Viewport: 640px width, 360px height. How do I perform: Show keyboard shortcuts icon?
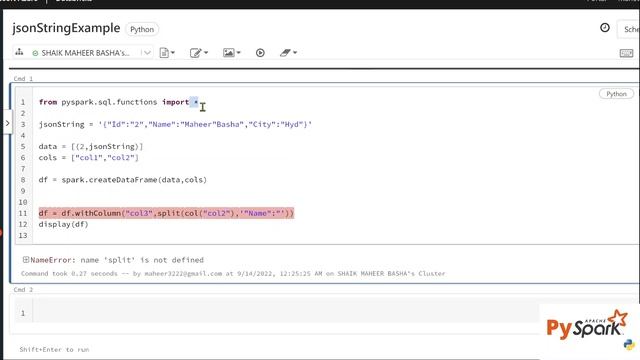click(626, 53)
